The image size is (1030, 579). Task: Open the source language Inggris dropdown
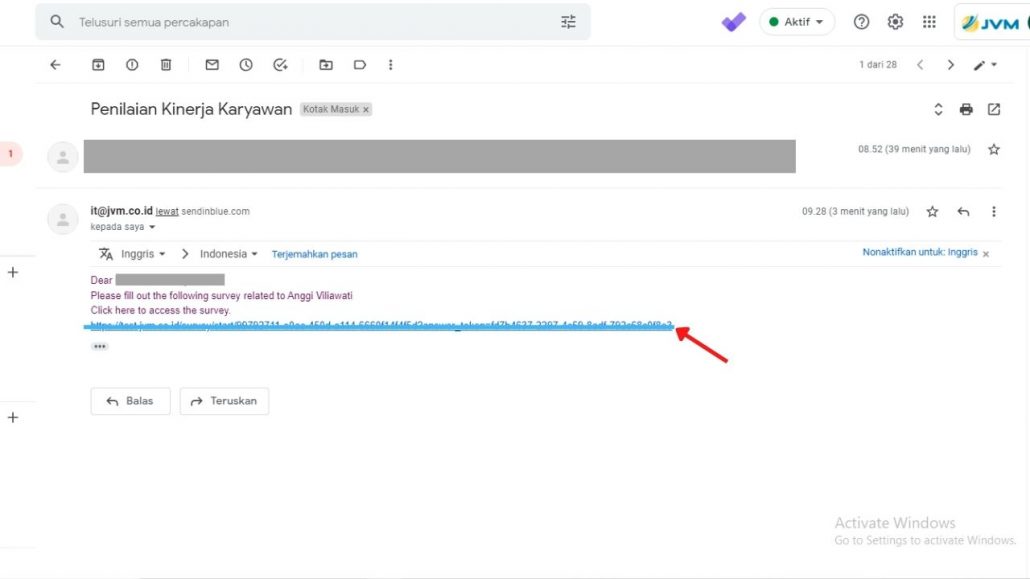pos(143,254)
